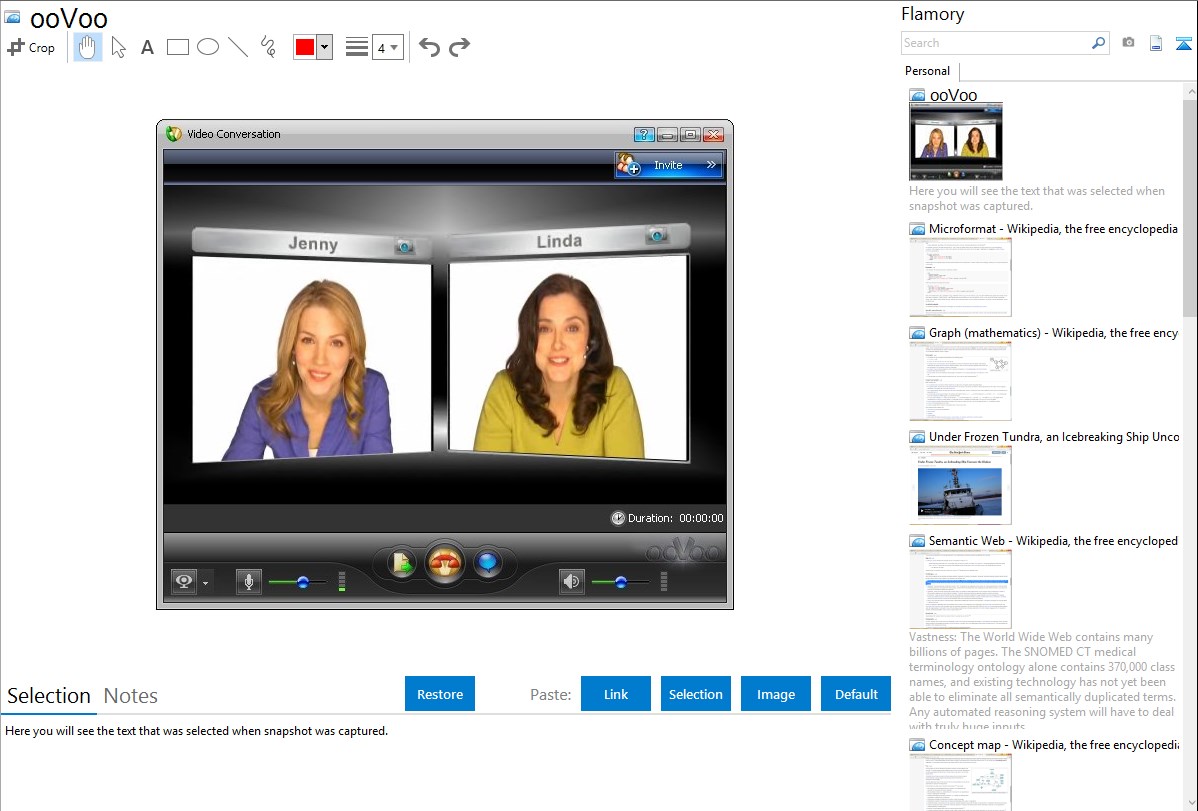Open the ooVoo snapshot thumbnail

click(956, 141)
